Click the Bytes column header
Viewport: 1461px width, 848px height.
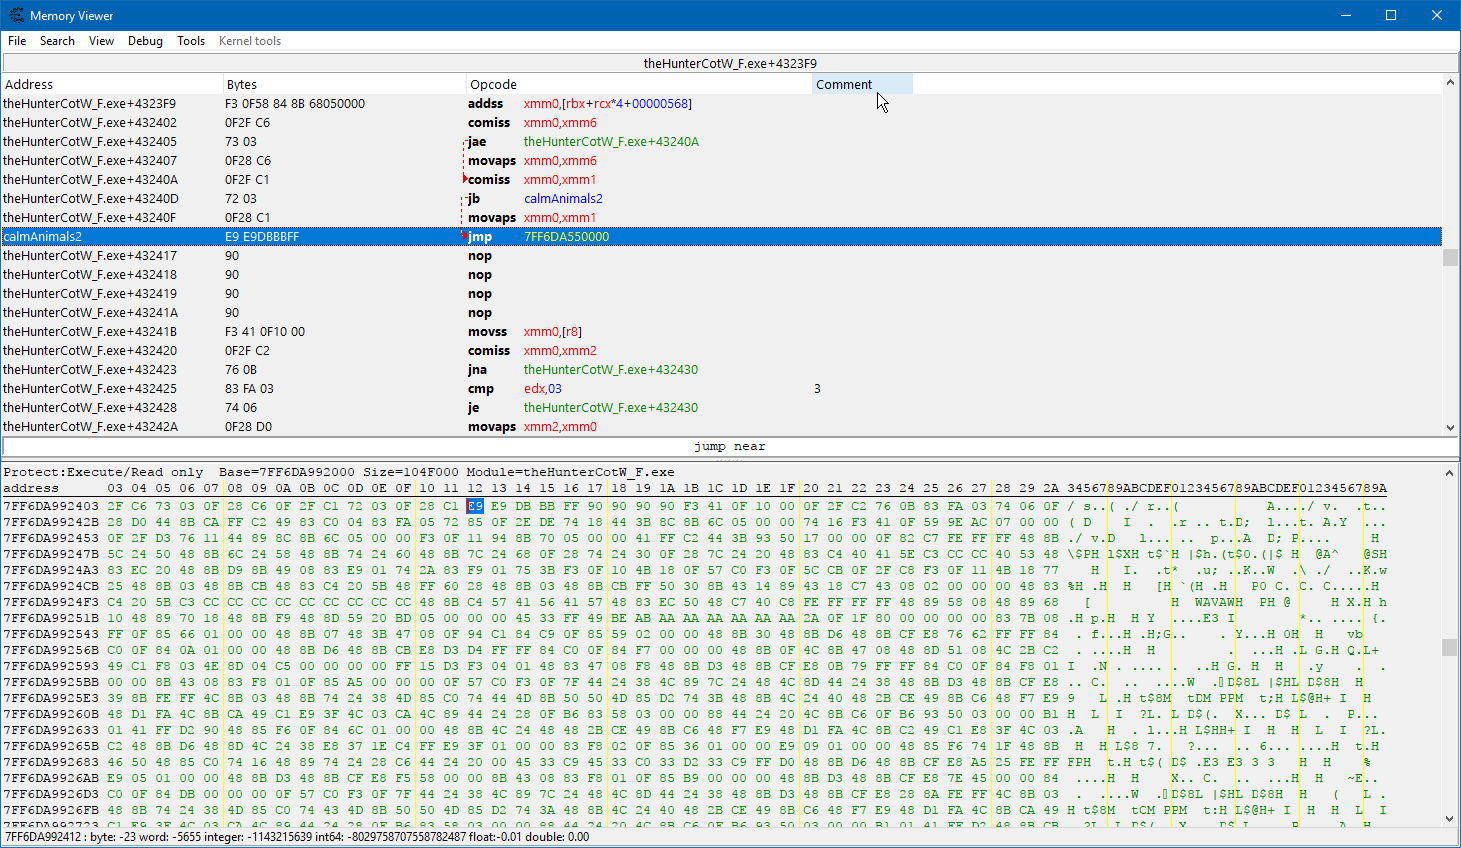coord(344,84)
